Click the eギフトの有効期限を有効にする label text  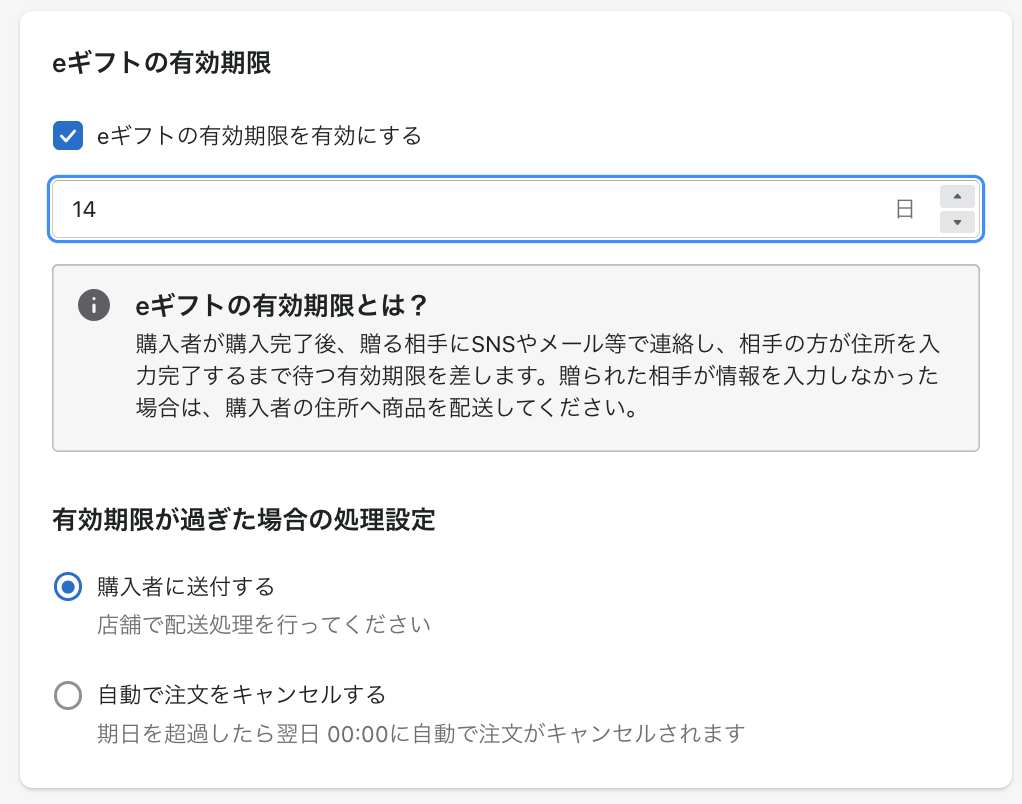click(x=259, y=136)
